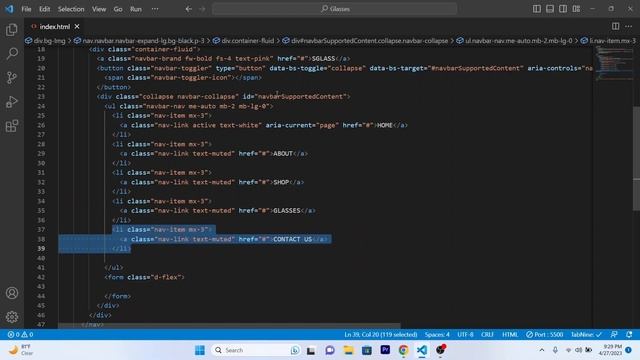Toggle the Tabnine status item
640x360 pixels.
tap(587, 334)
